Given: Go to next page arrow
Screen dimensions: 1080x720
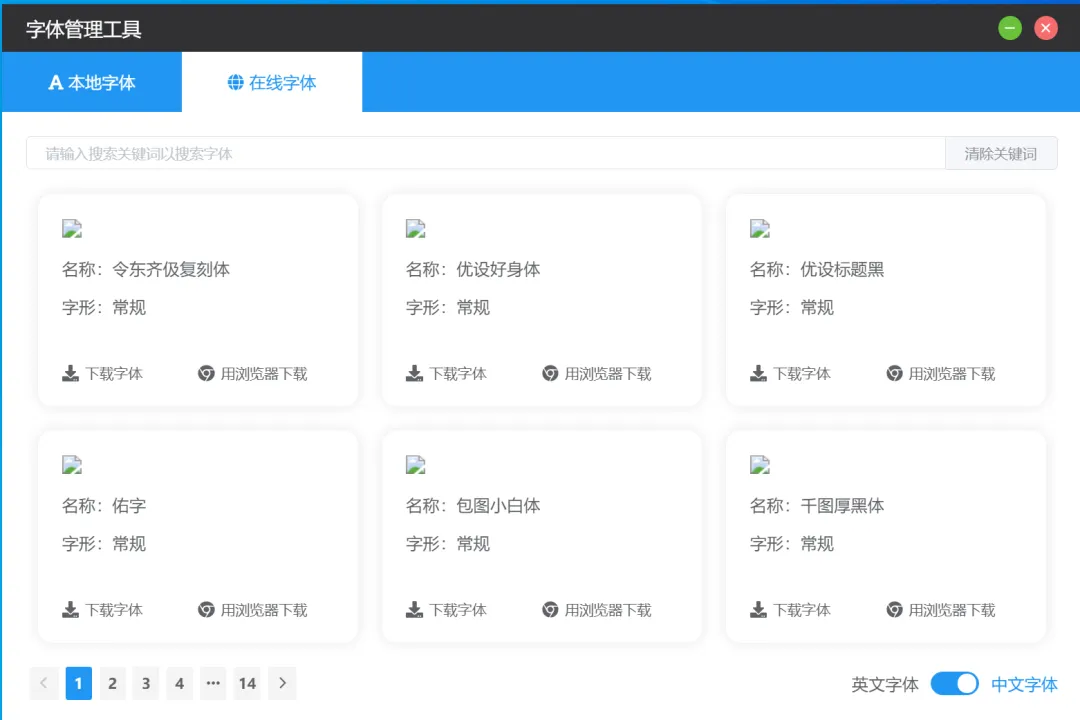Looking at the screenshot, I should [x=282, y=683].
